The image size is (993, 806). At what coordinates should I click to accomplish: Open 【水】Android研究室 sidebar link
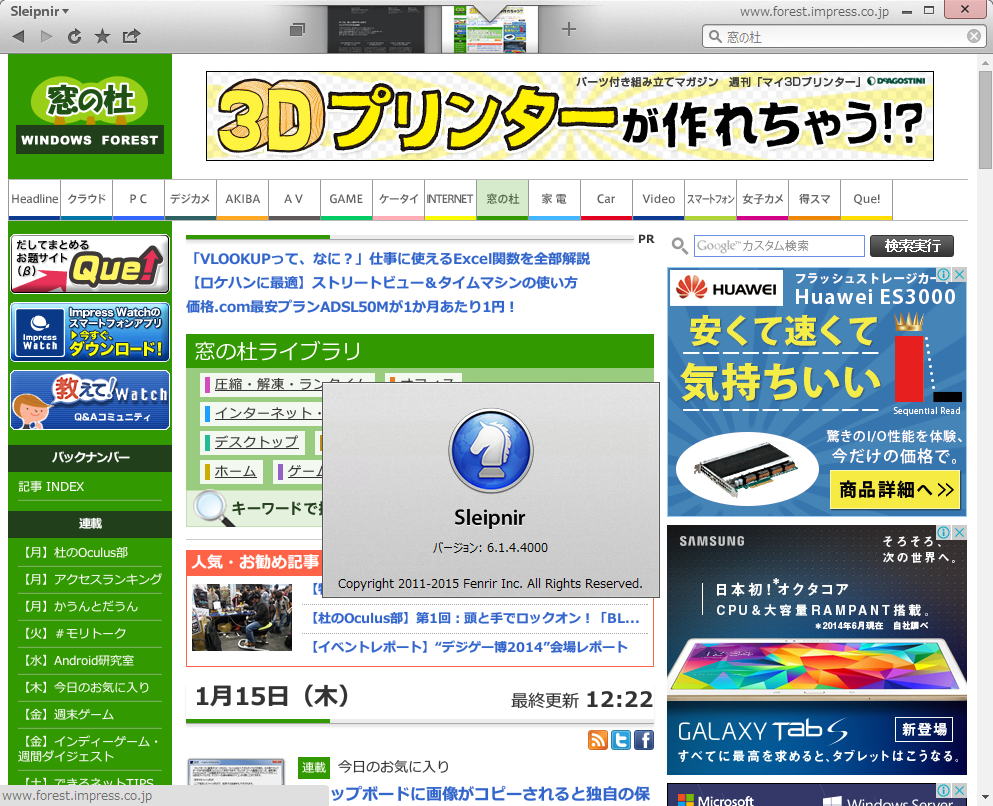[x=76, y=660]
